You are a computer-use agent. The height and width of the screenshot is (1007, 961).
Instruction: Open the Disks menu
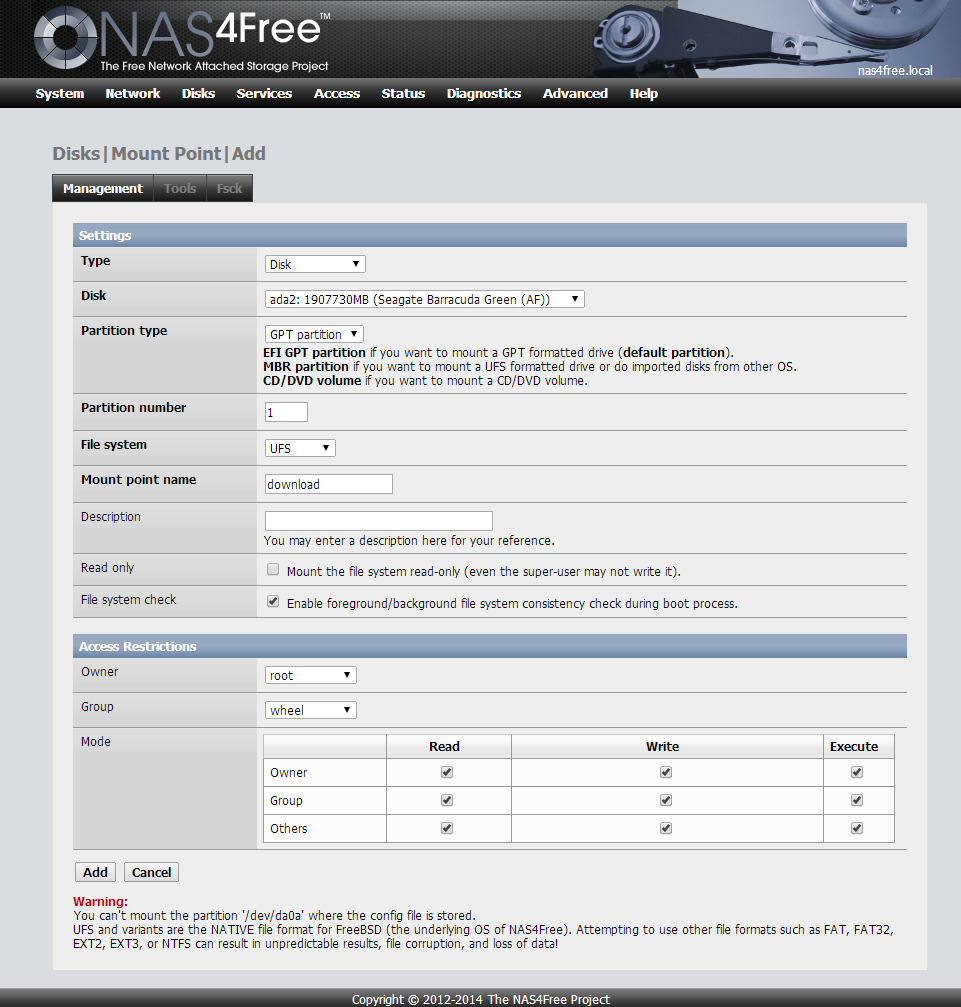pyautogui.click(x=198, y=94)
